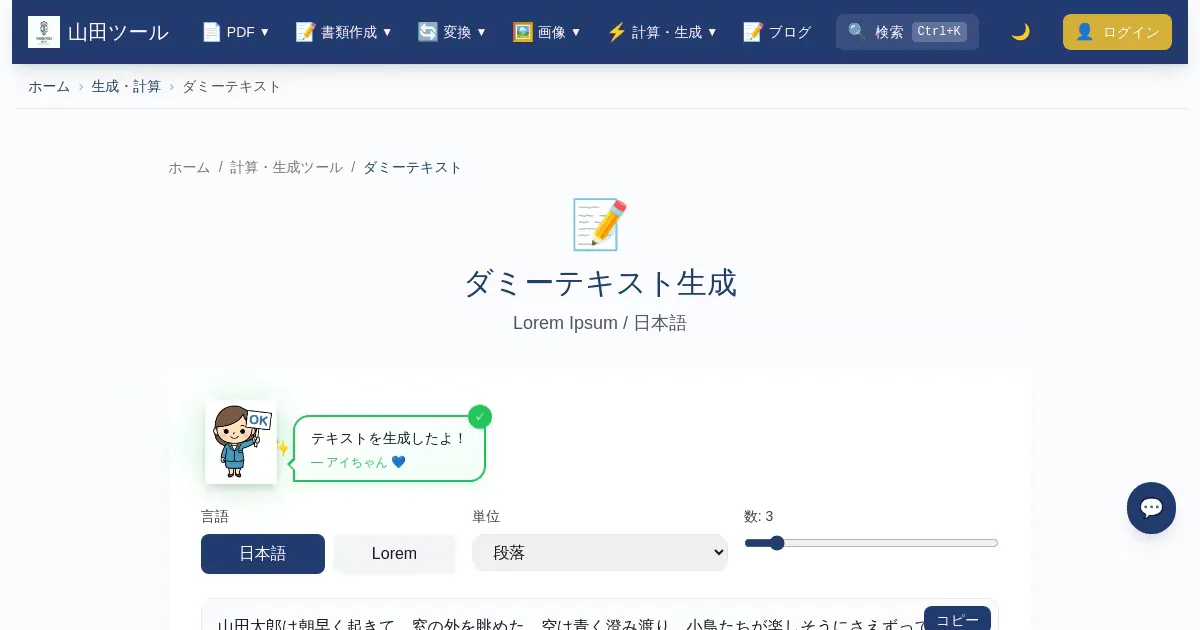Viewport: 1200px width, 630px height.
Task: Click the user icon in ログイン button
Action: point(1084,32)
